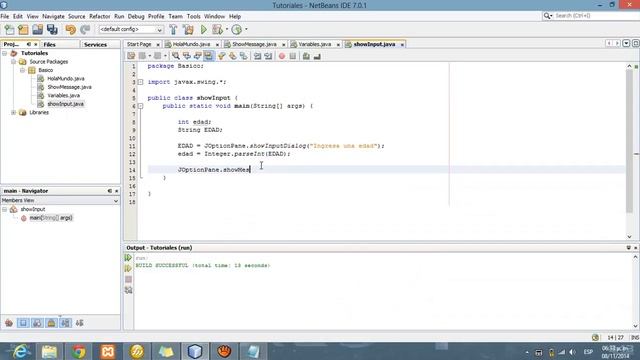Viewport: 640px width, 360px height.
Task: Click the Find Selection magnifier in the editor toolbar
Action: [x=176, y=56]
